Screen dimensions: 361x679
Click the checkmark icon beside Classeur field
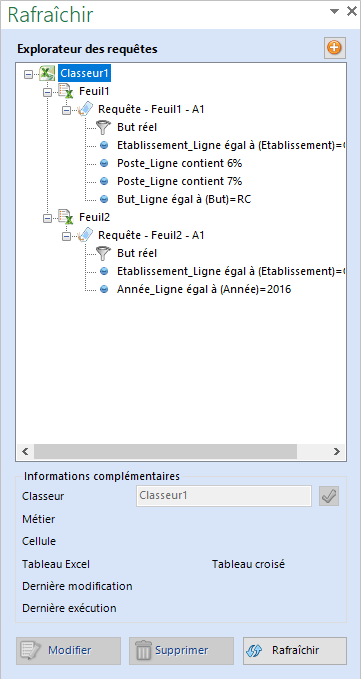click(329, 496)
